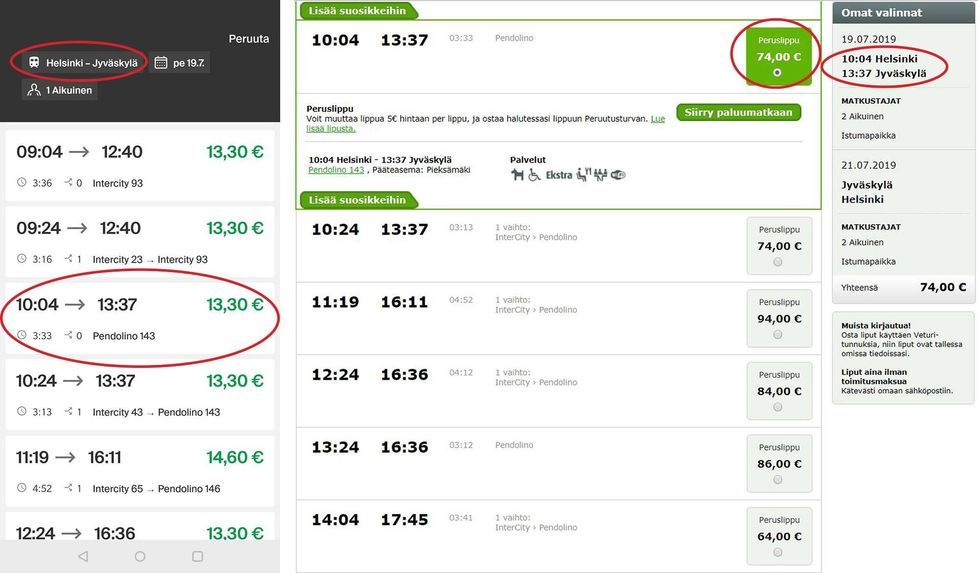Tap the clock icon in the 09:04 trip

coord(22,183)
